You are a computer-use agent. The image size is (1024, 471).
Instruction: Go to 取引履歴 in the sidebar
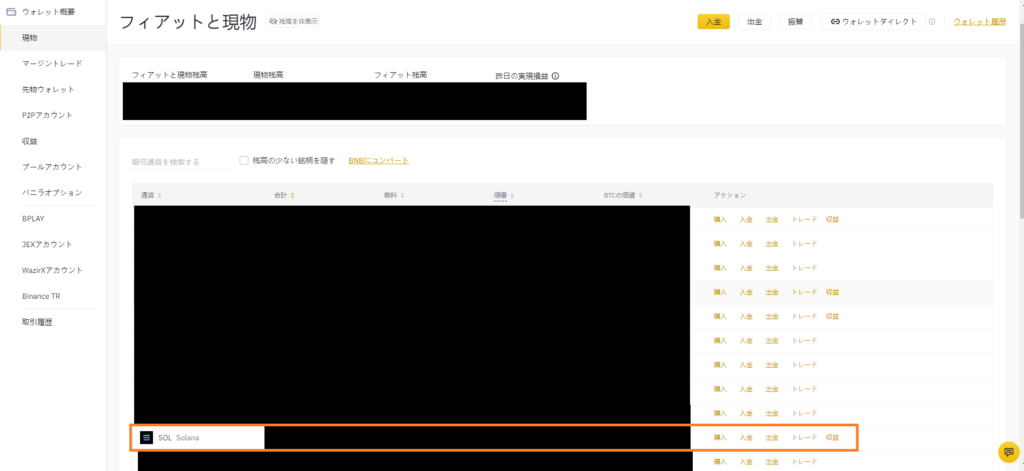pos(38,322)
